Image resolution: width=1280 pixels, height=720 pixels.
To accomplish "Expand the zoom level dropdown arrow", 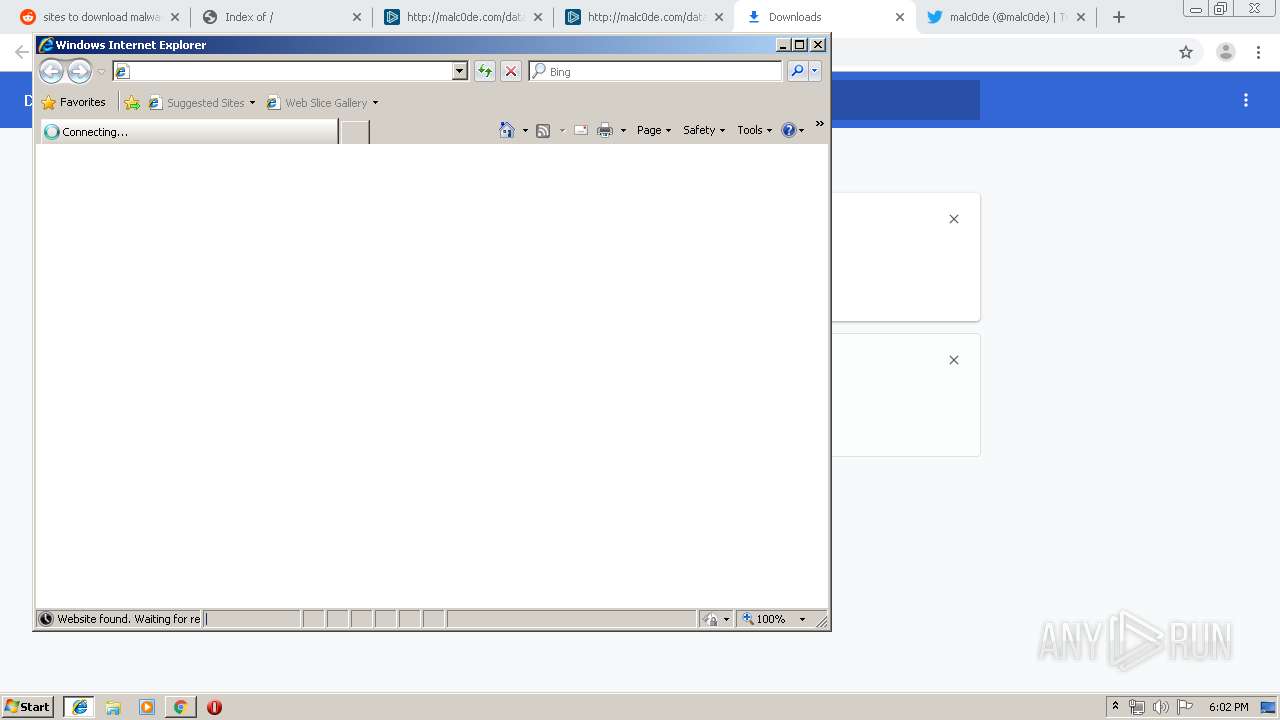I will (802, 619).
